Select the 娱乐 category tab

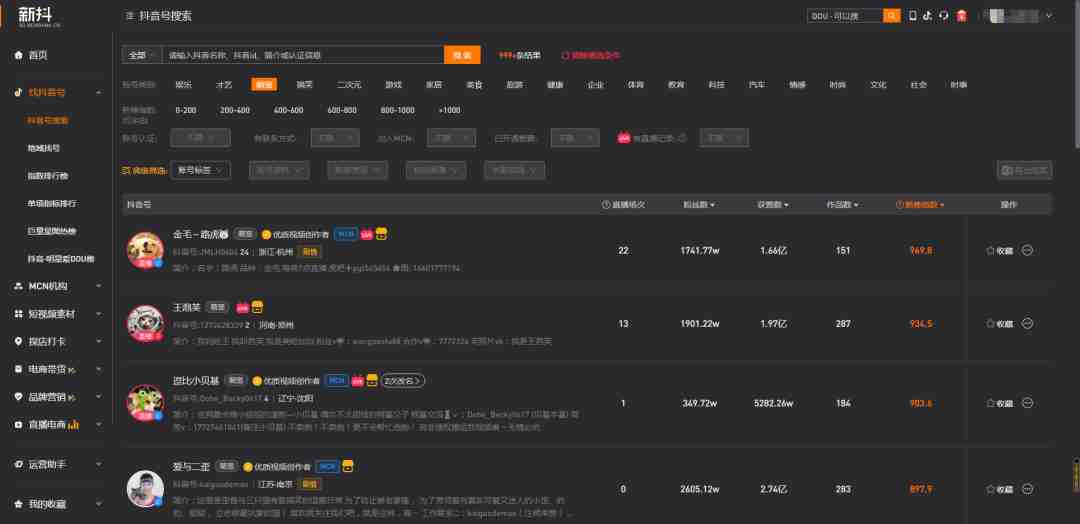(184, 85)
